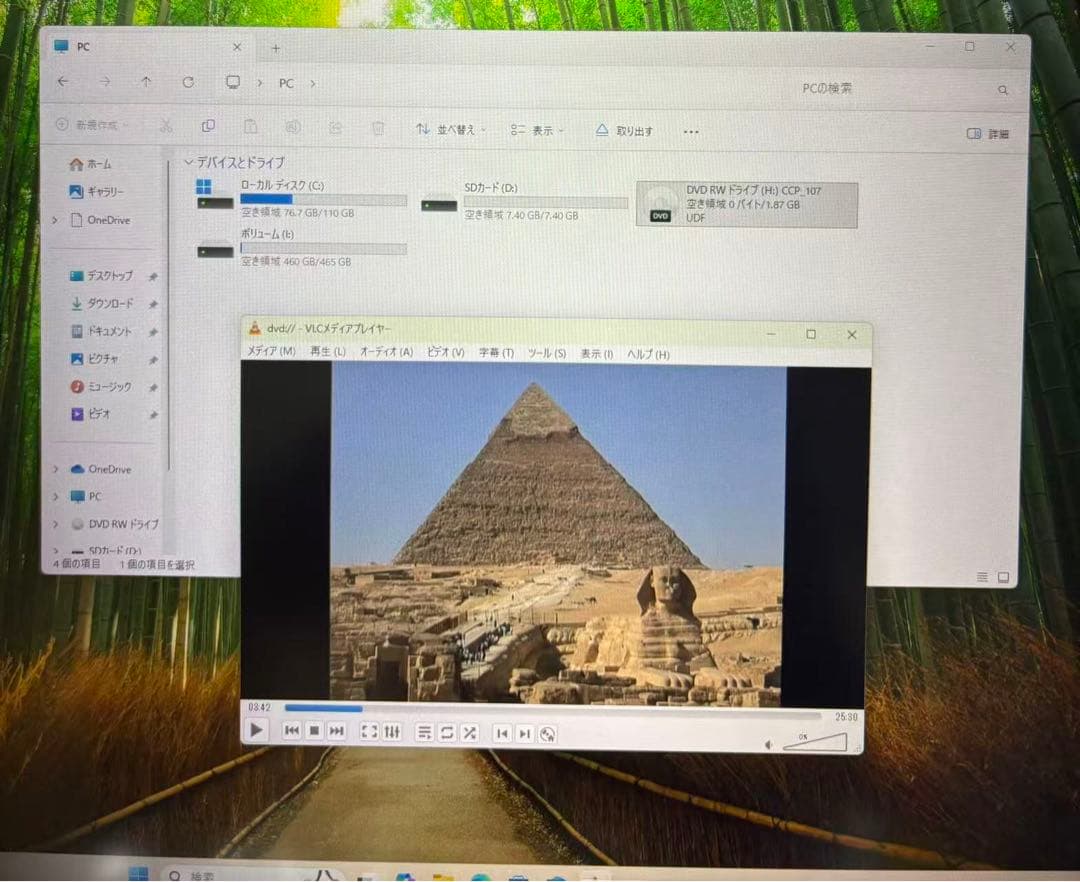This screenshot has height=882, width=1080.
Task: Toggle loop playback in VLC
Action: point(446,732)
